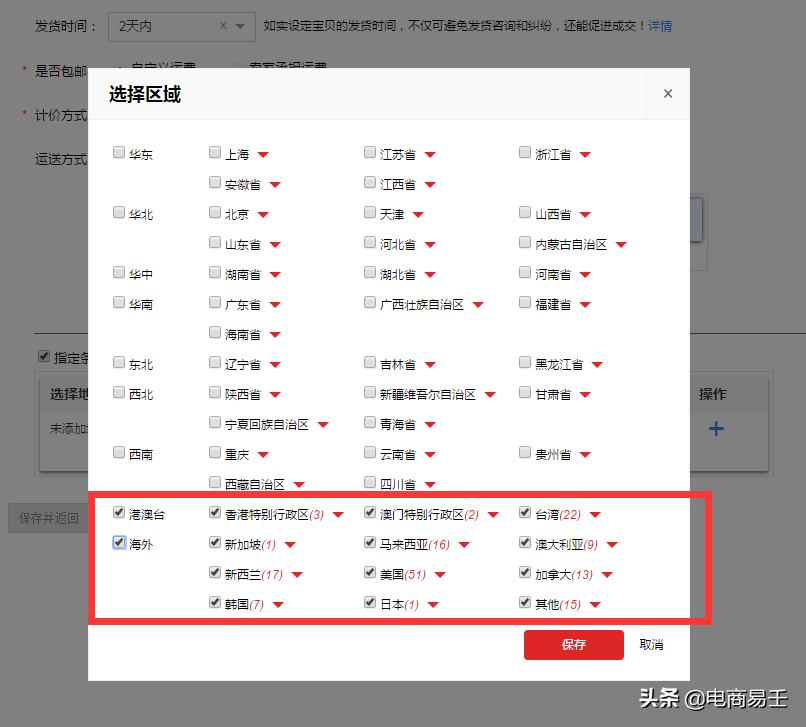The height and width of the screenshot is (727, 806).
Task: Check the 河北省 checkbox
Action: (x=370, y=242)
